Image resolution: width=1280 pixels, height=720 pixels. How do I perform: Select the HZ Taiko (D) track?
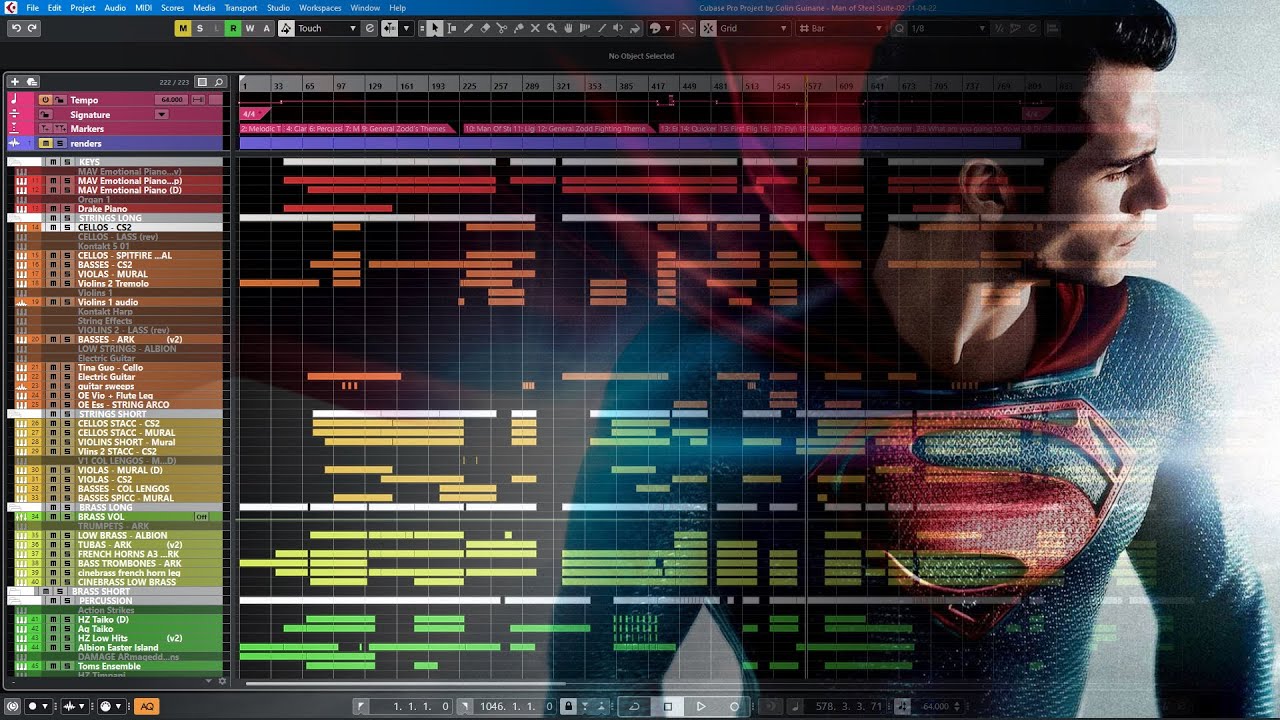[x=116, y=620]
